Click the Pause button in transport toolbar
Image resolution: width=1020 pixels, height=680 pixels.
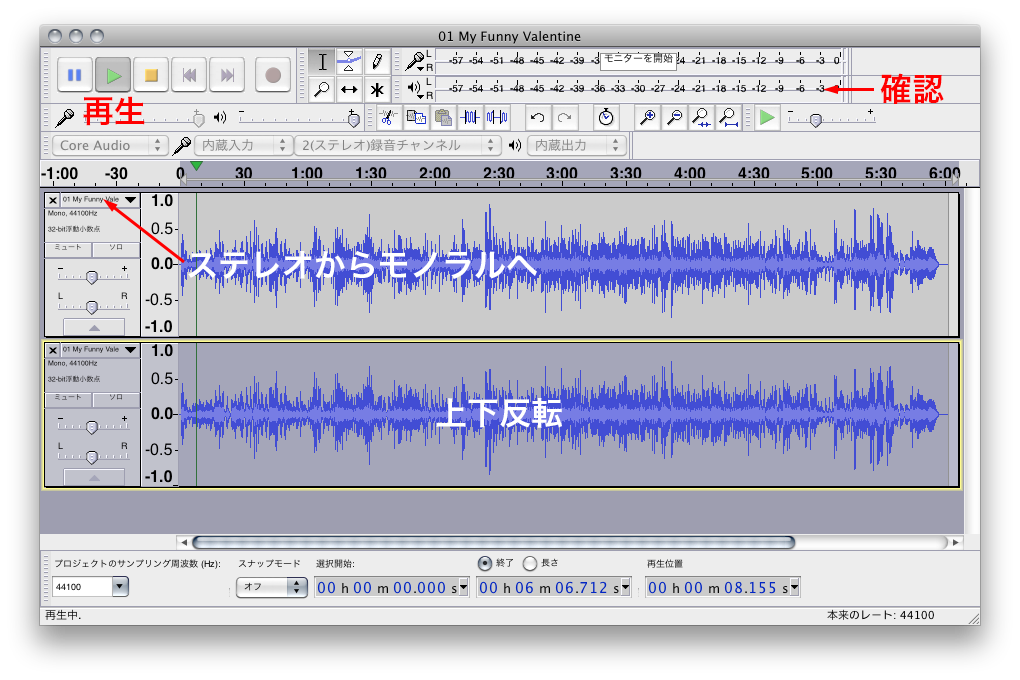[x=74, y=75]
